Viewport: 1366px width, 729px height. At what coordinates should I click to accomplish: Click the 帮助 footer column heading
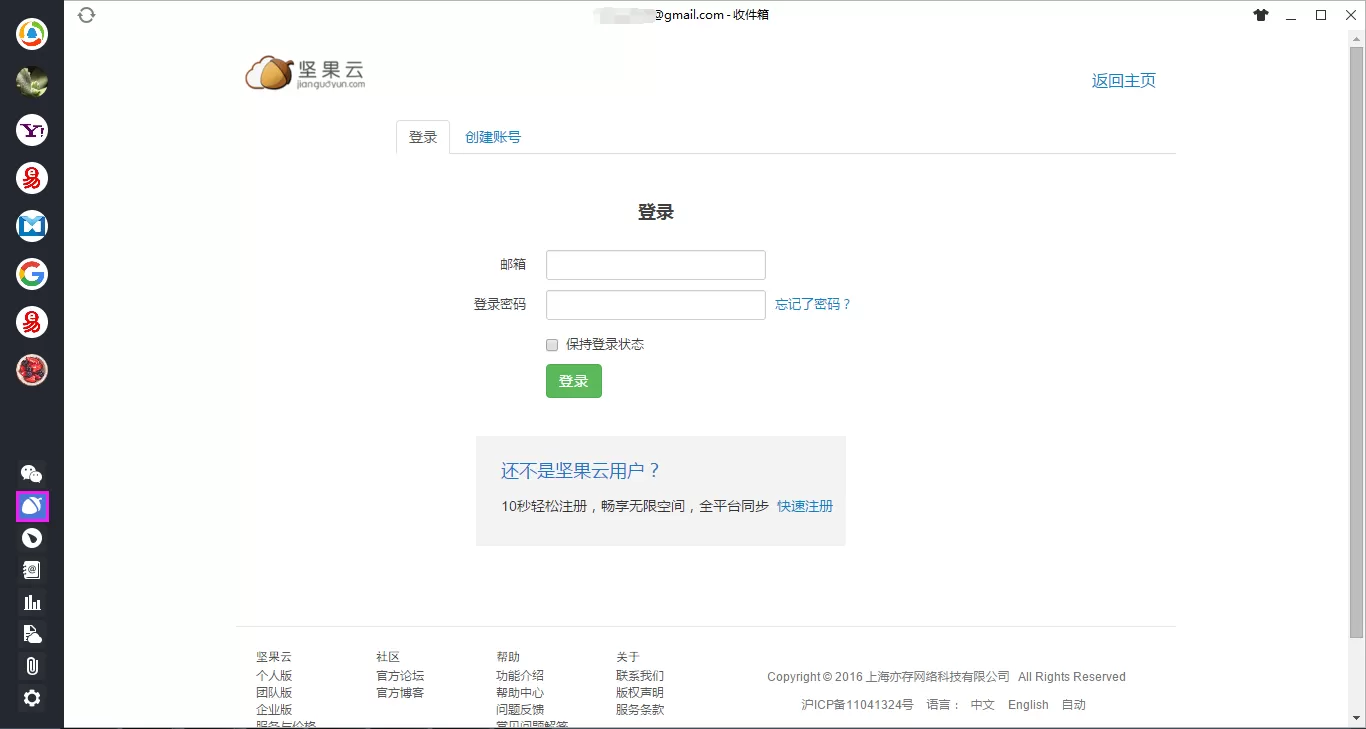coord(508,657)
